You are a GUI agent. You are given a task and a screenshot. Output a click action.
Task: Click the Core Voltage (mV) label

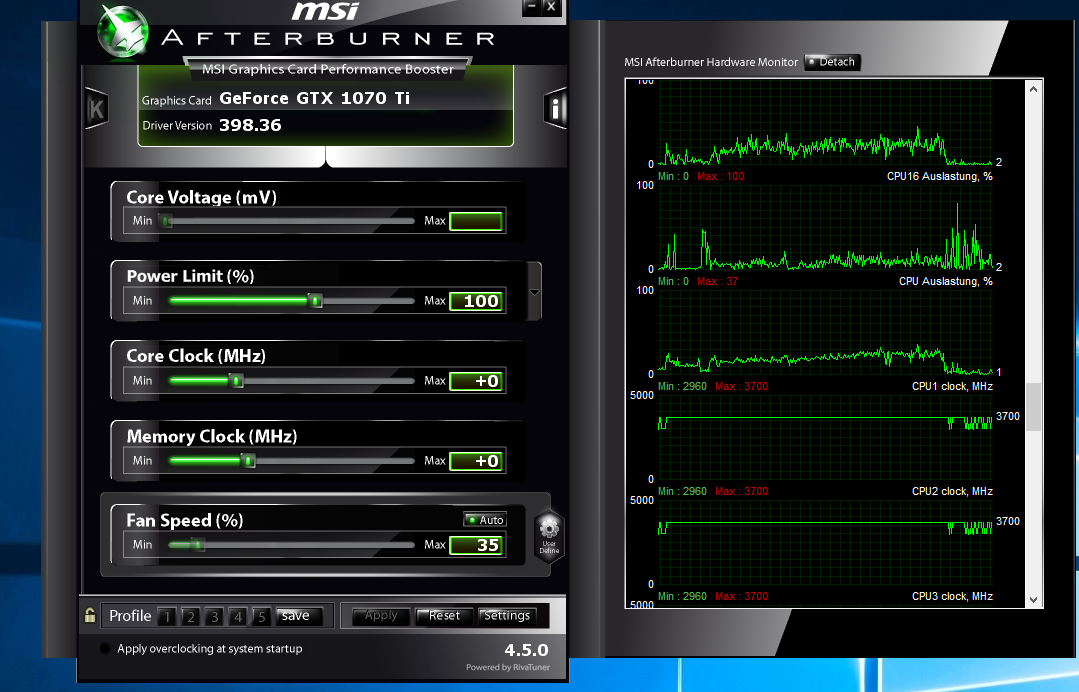pos(202,197)
